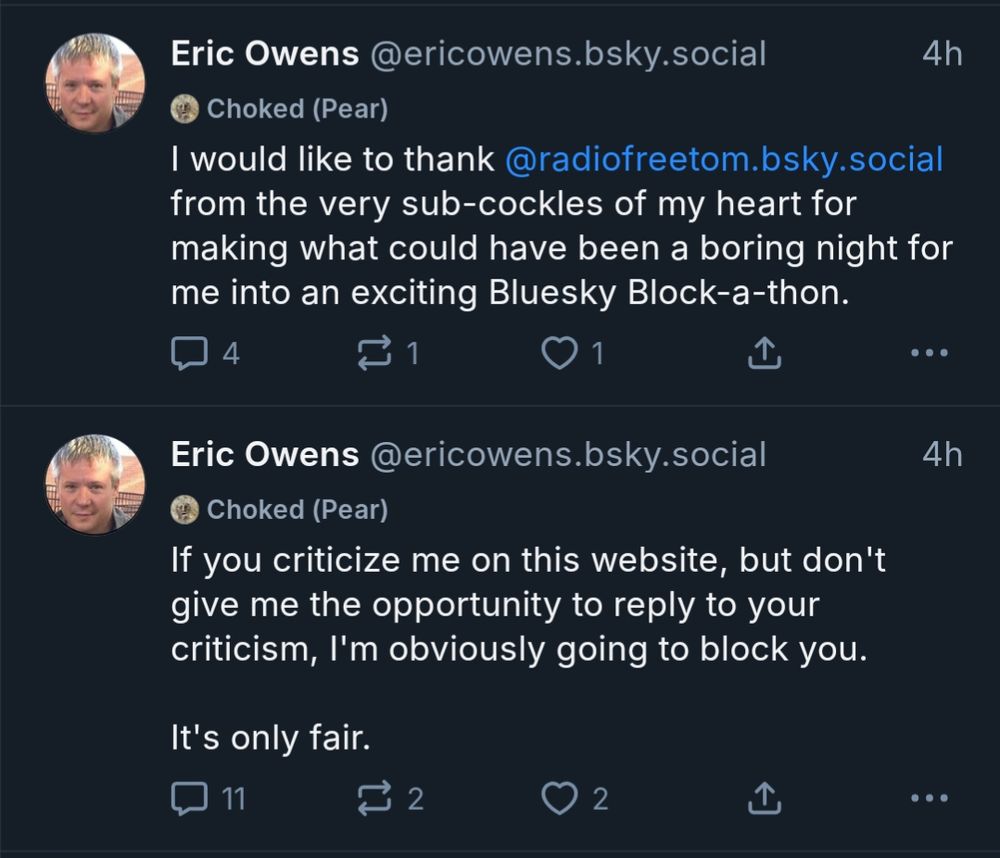Open the three-dot menu on the first post

pyautogui.click(x=930, y=352)
